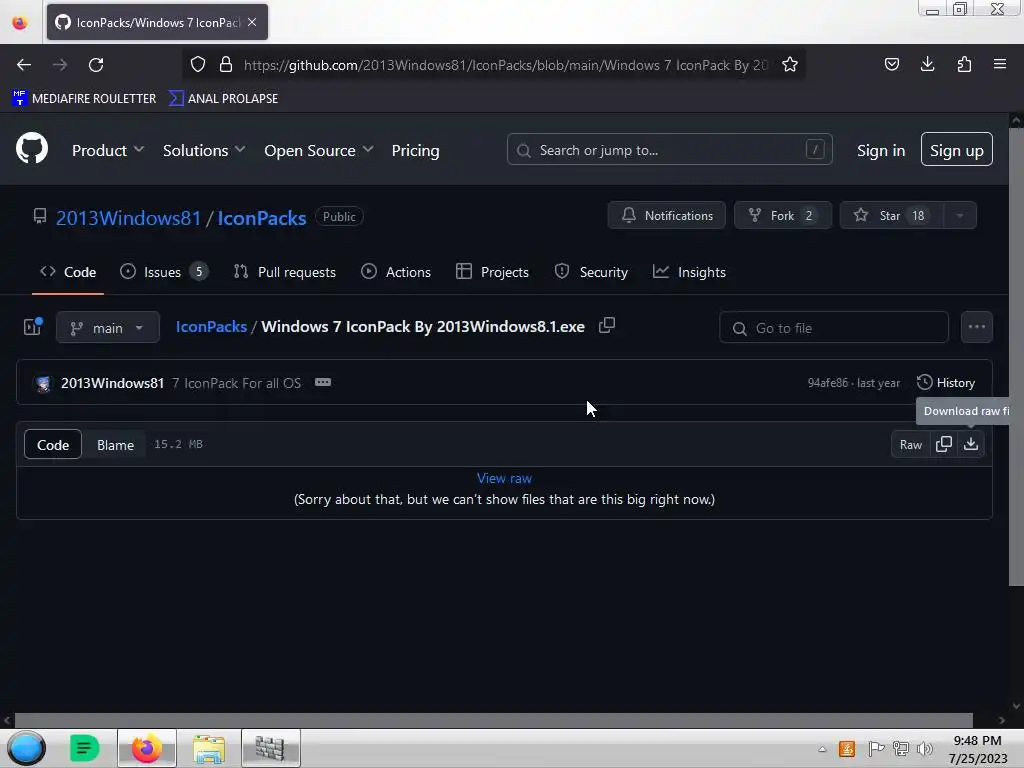The image size is (1024, 768).
Task: Open the 2013Windows81 owner link
Action: [x=128, y=217]
